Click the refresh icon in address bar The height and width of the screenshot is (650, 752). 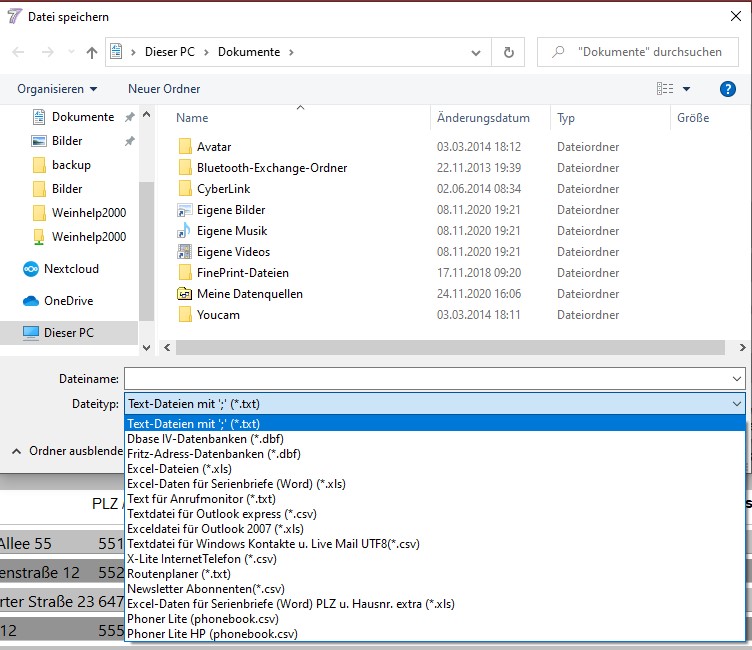click(x=509, y=52)
